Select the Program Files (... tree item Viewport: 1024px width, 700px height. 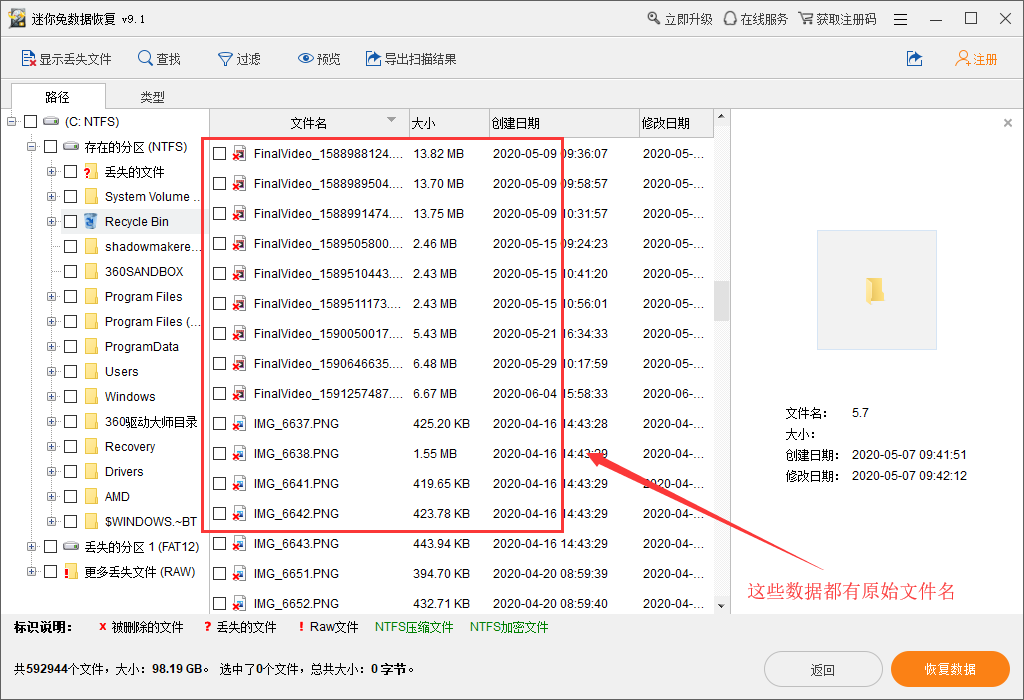pyautogui.click(x=153, y=322)
